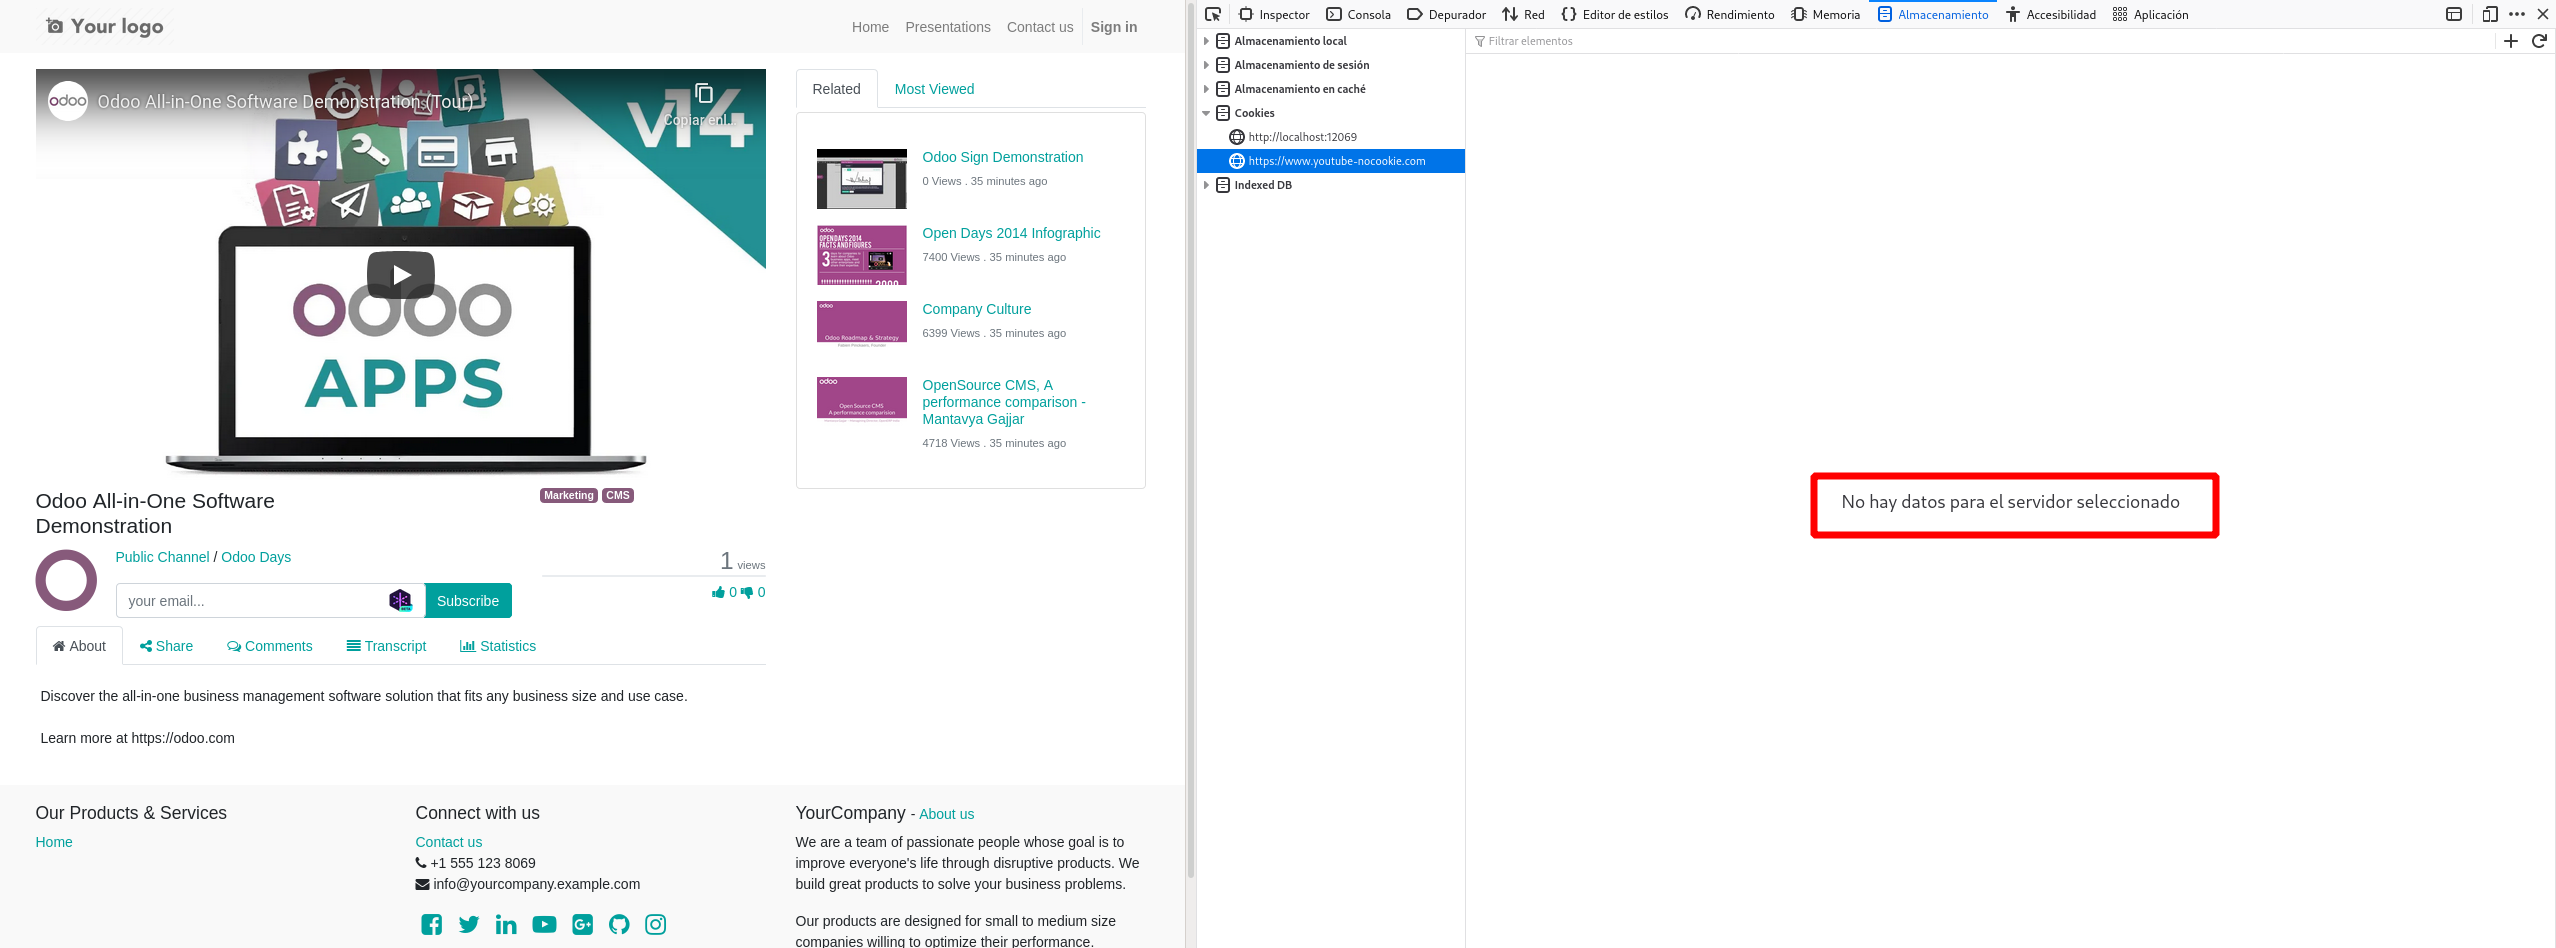
Task: Open the YouTube social icon
Action: click(x=544, y=925)
